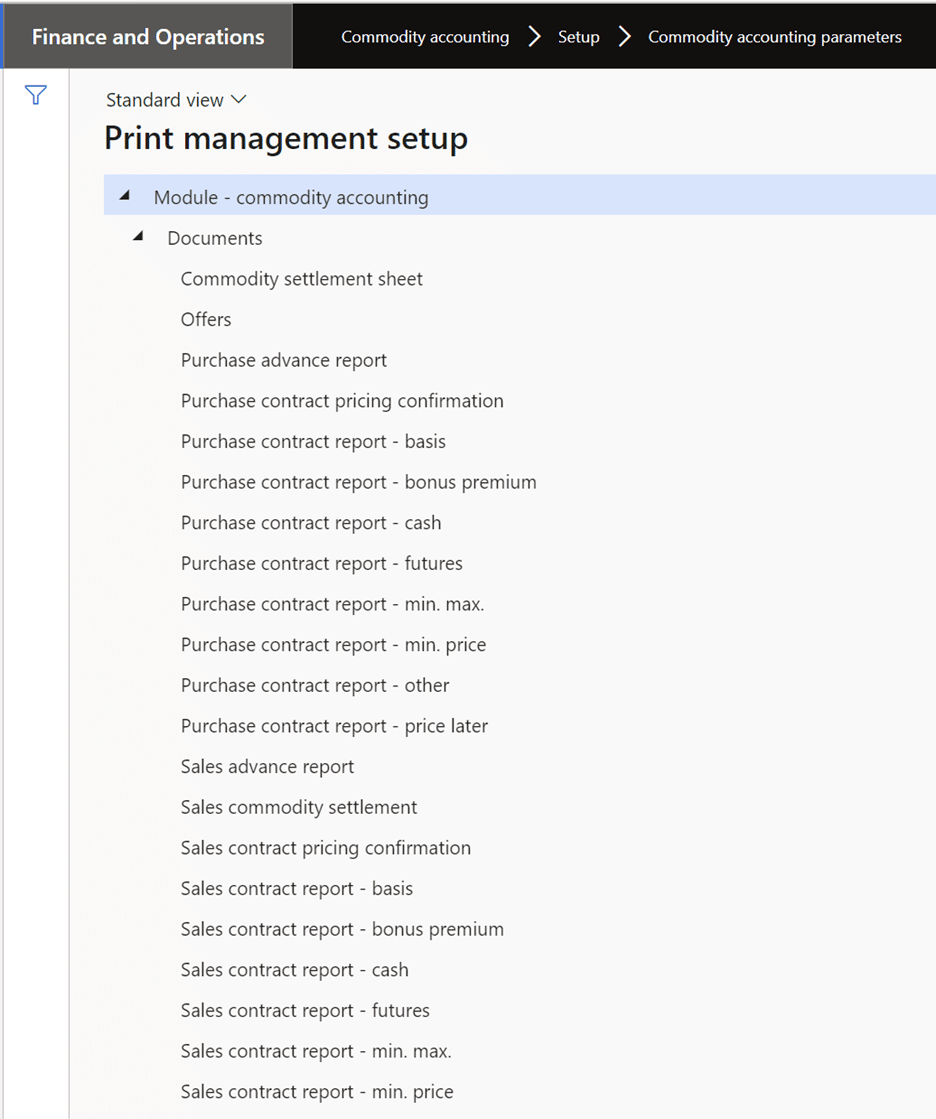Select the Offers document
This screenshot has height=1119, width=936.
pos(206,319)
